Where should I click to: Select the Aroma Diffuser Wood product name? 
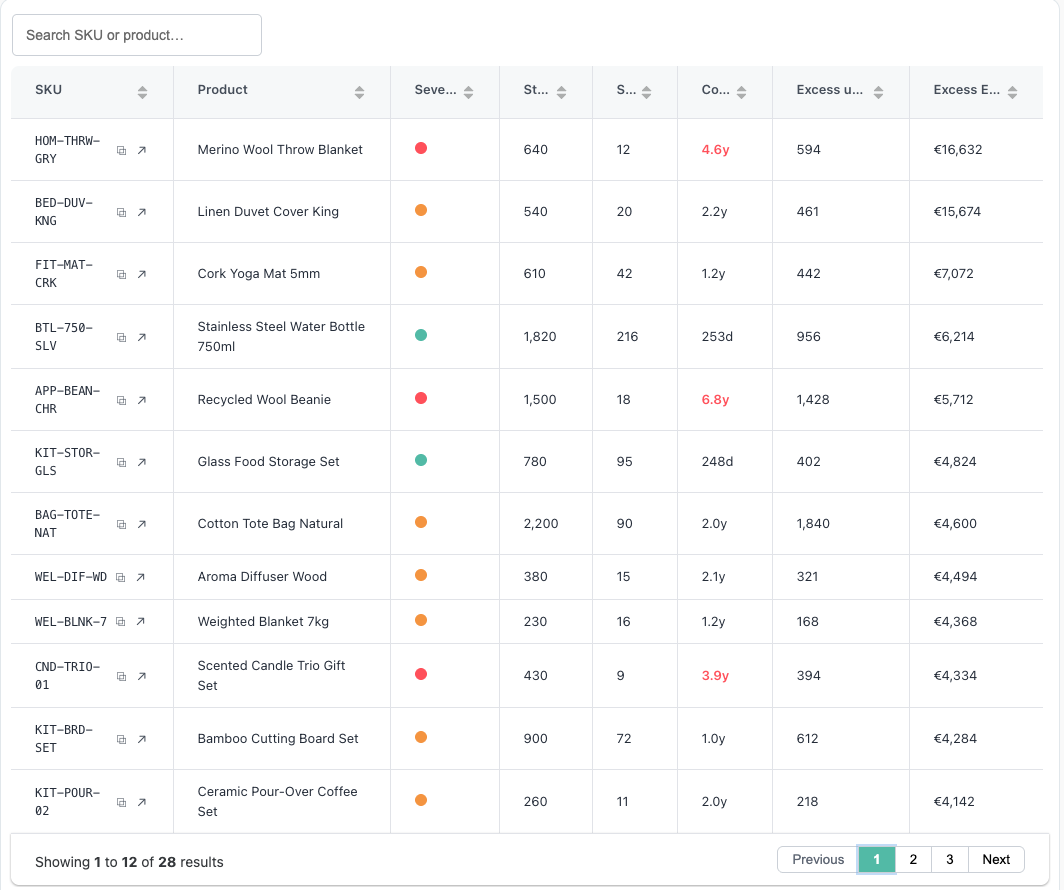pyautogui.click(x=262, y=577)
